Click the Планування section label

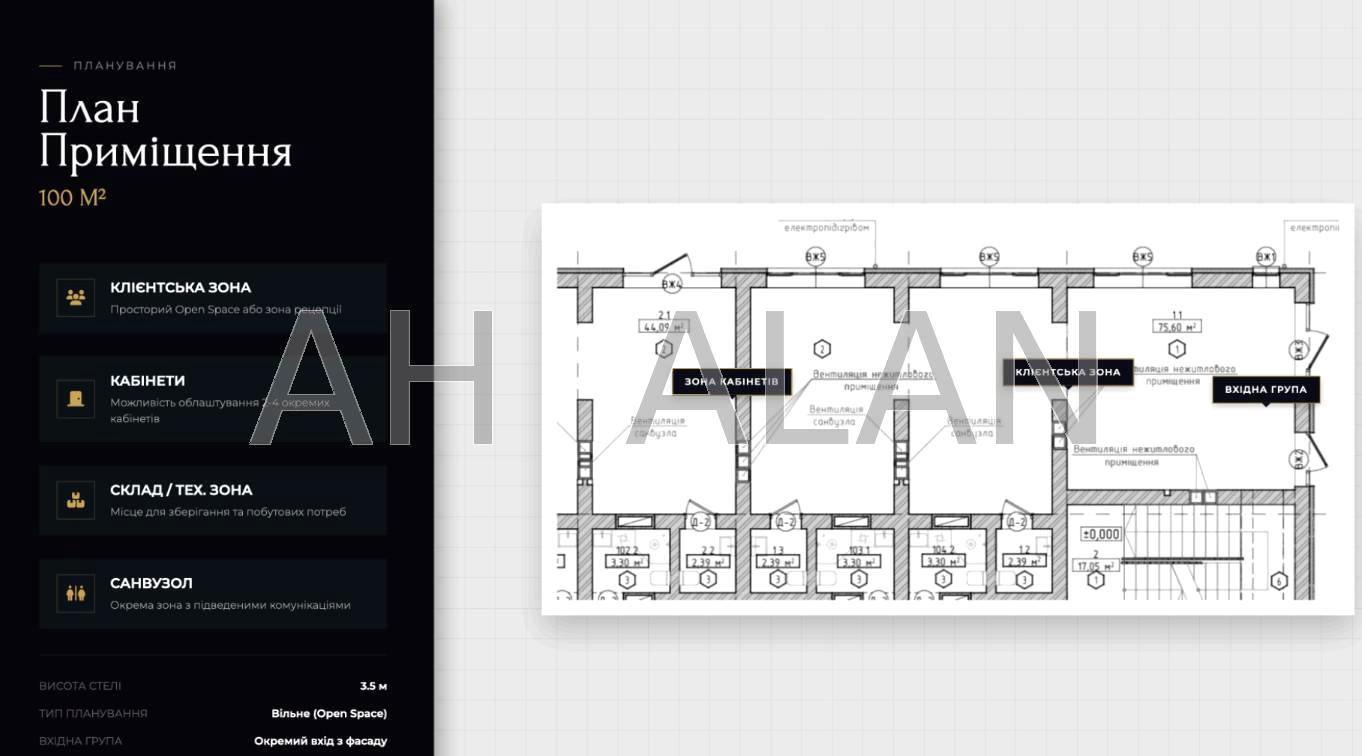pos(125,65)
